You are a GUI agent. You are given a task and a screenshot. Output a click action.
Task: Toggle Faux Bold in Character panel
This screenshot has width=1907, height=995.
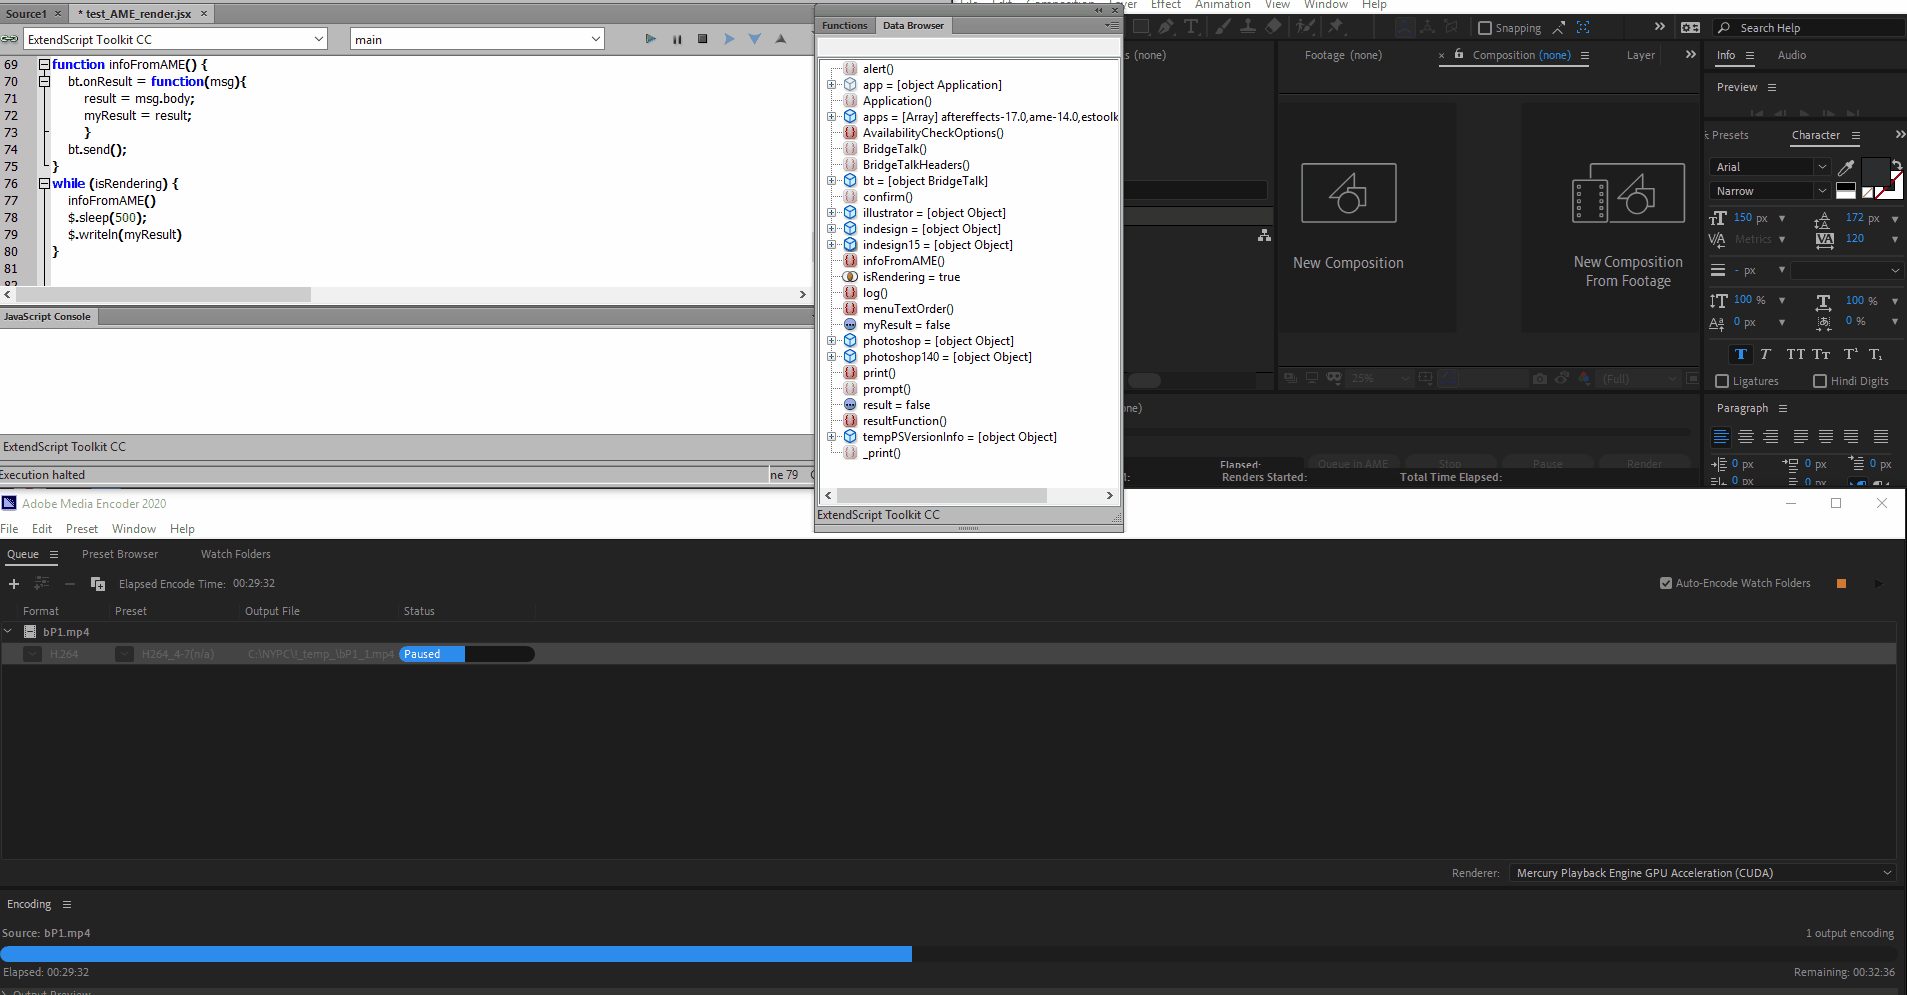coord(1741,354)
